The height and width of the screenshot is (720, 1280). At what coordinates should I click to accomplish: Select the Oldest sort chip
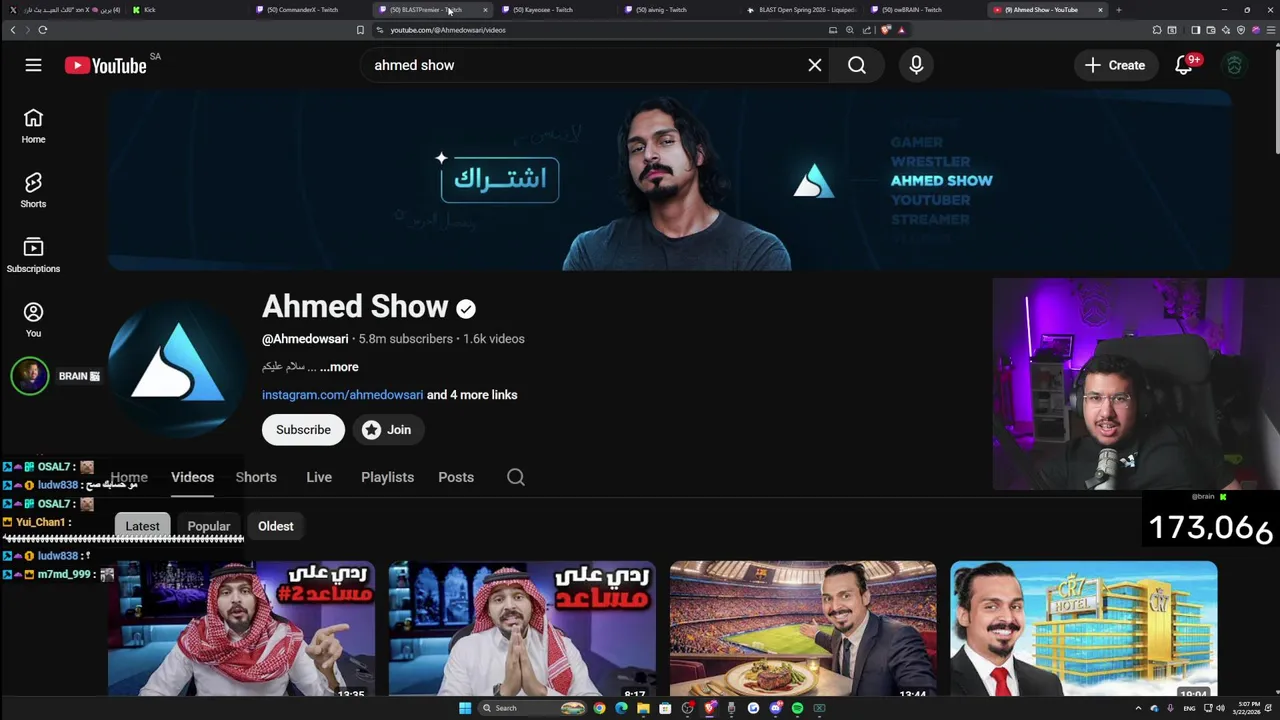point(276,526)
